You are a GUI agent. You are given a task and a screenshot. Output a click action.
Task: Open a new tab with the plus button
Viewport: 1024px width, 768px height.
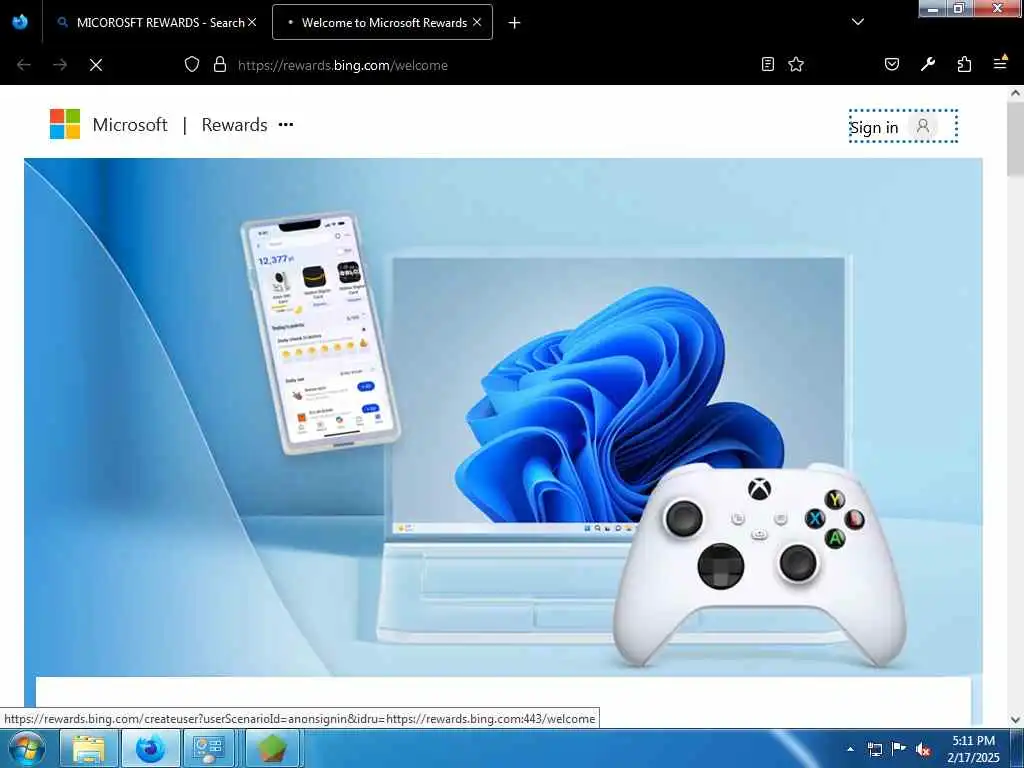click(x=515, y=23)
